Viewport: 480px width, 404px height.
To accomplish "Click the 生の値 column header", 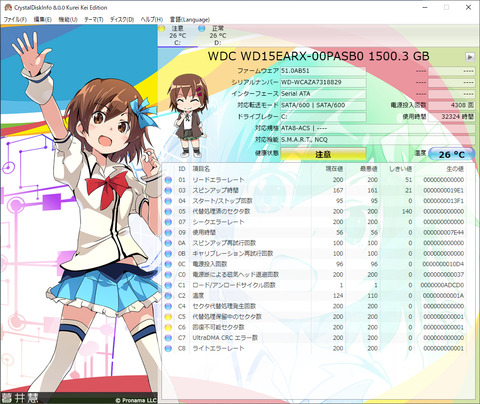I will (455, 169).
